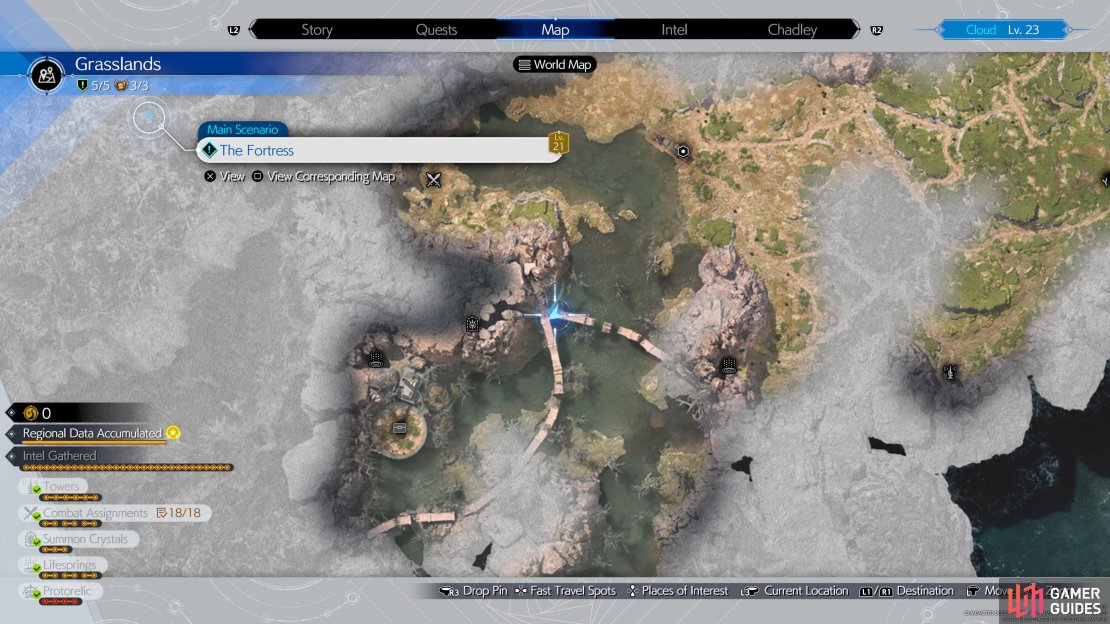The image size is (1110, 624).
Task: Click the Intel Gathered progress bar
Action: click(127, 467)
